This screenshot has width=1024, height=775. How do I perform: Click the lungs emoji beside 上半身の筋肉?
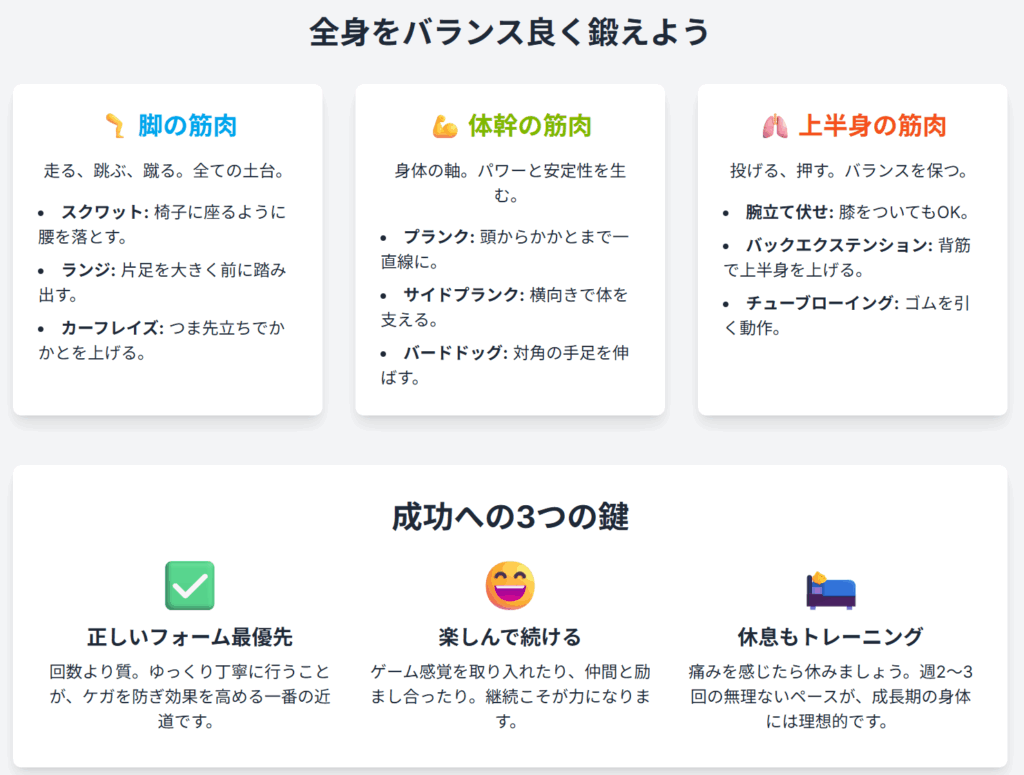(774, 126)
